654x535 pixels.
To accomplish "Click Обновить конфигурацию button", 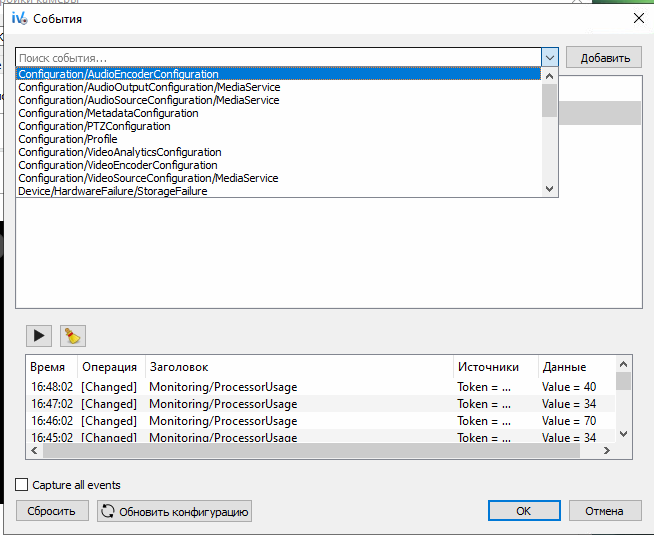I will 174,511.
